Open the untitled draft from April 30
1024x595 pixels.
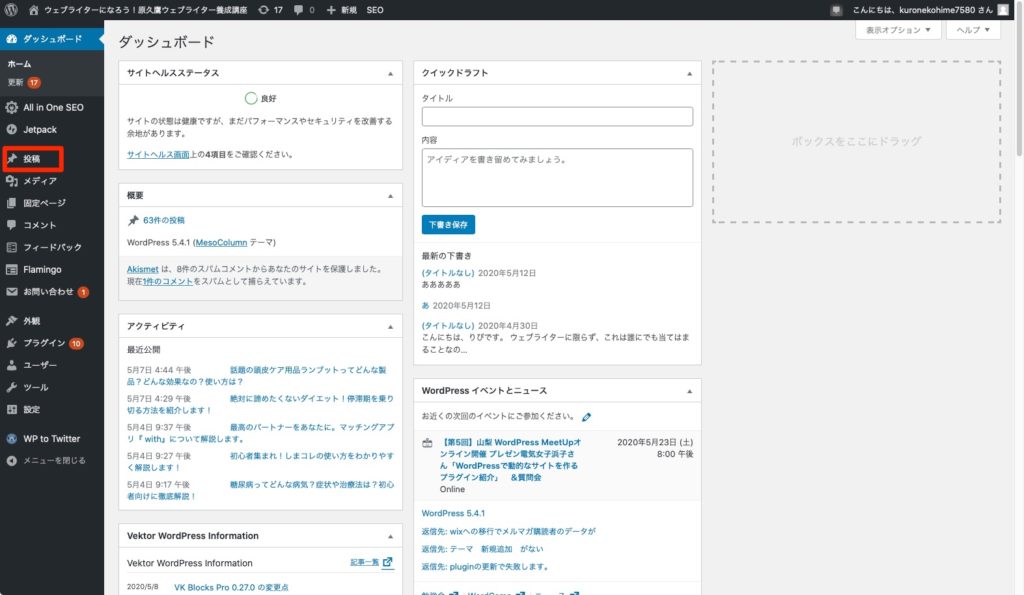point(448,325)
